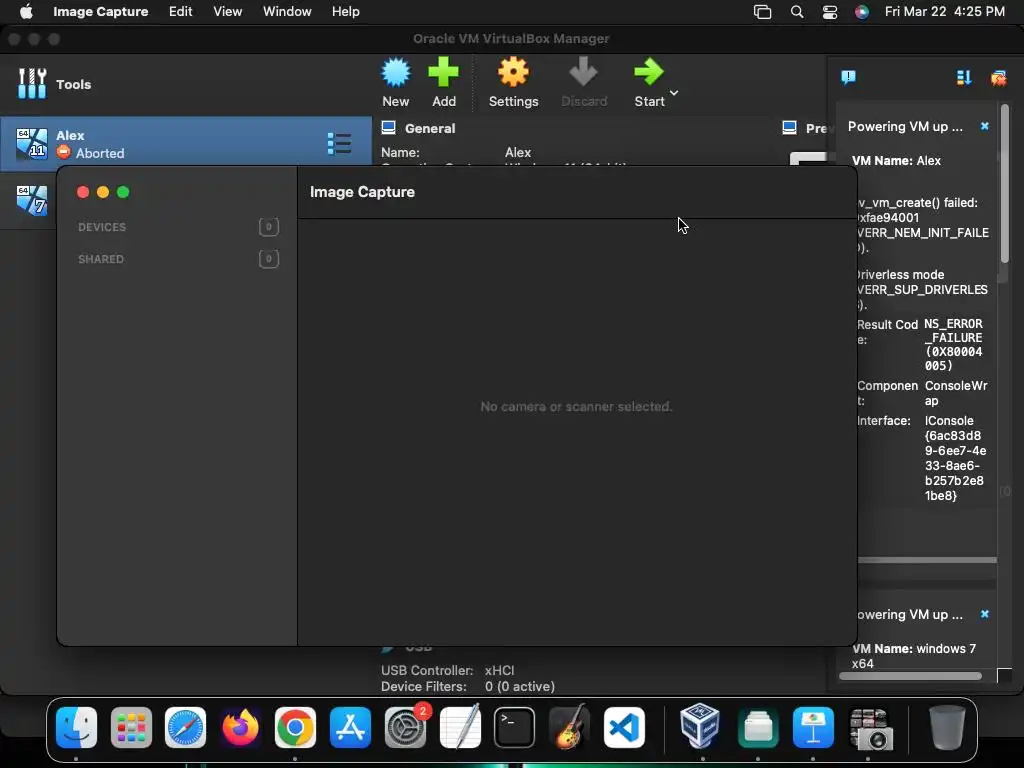Toggle the notification center icon

coord(848,78)
